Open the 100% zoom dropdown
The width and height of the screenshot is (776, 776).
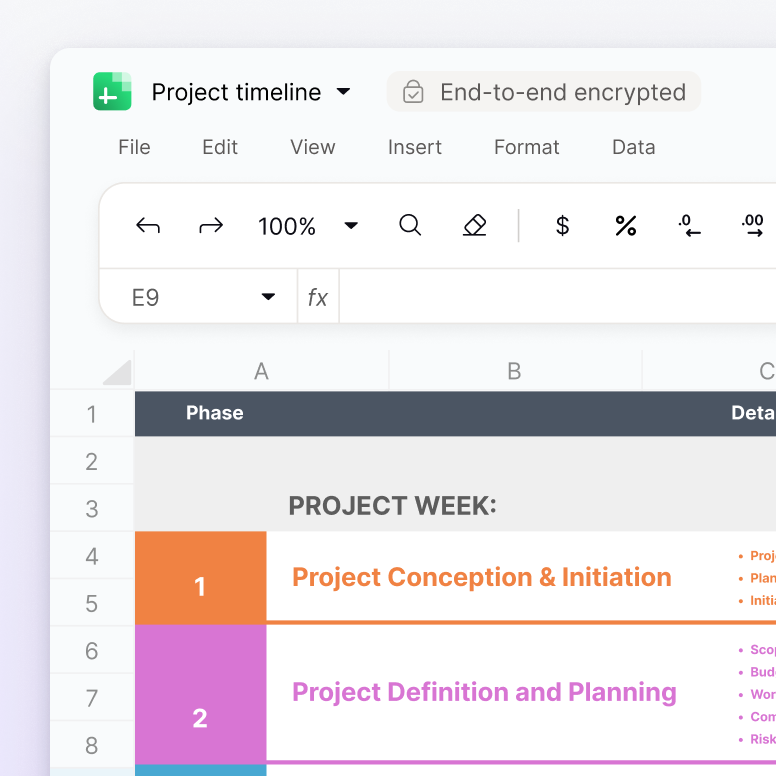pos(351,226)
